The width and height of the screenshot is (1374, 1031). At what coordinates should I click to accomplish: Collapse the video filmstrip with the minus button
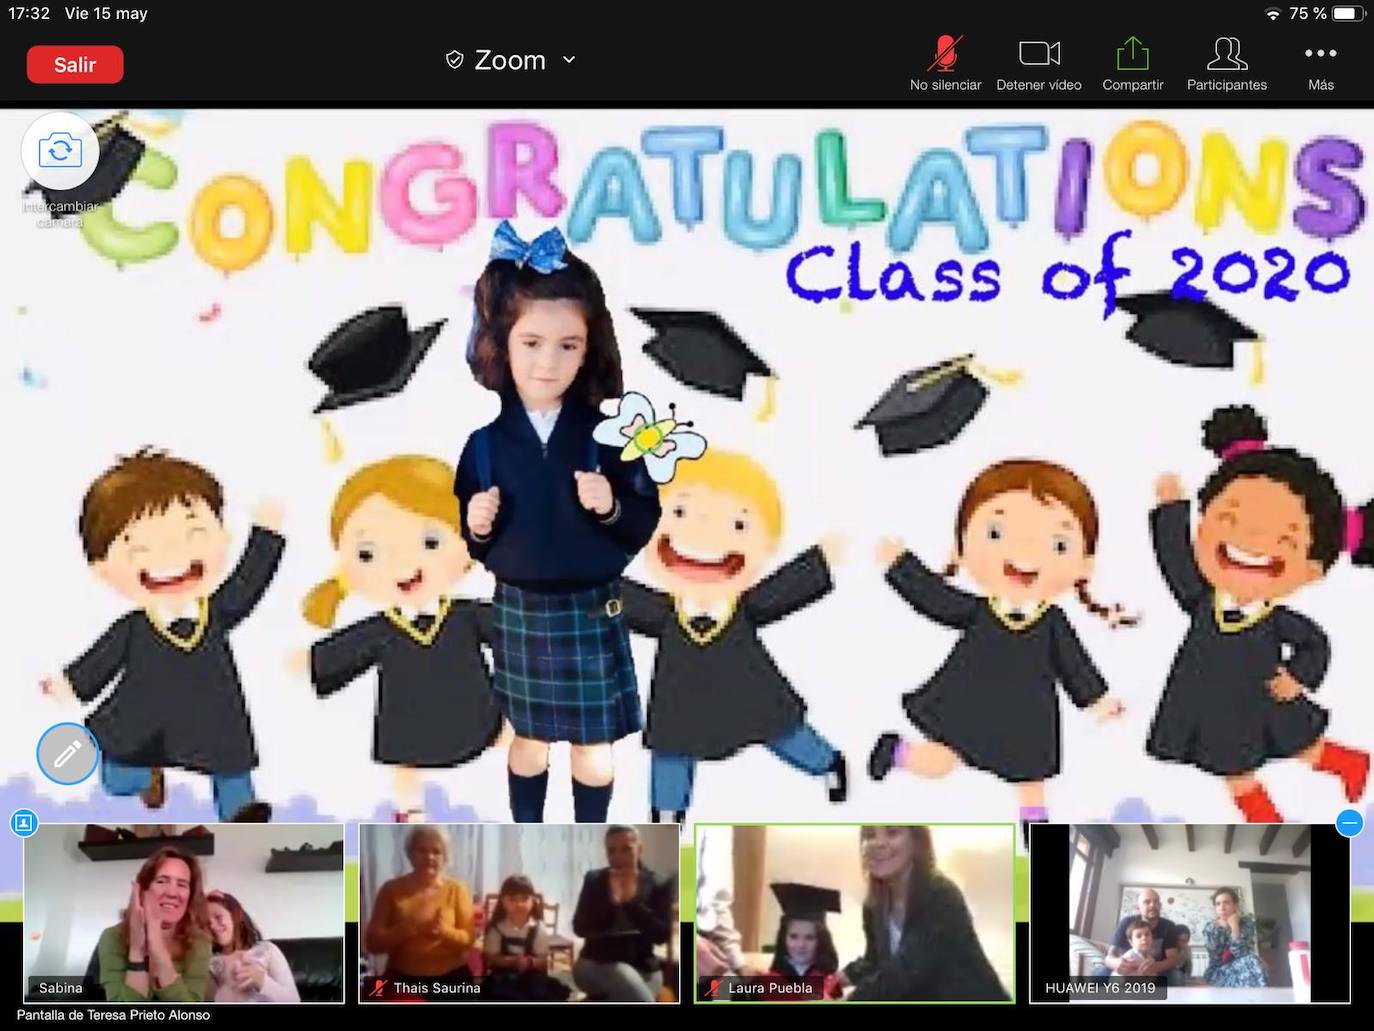(1349, 822)
